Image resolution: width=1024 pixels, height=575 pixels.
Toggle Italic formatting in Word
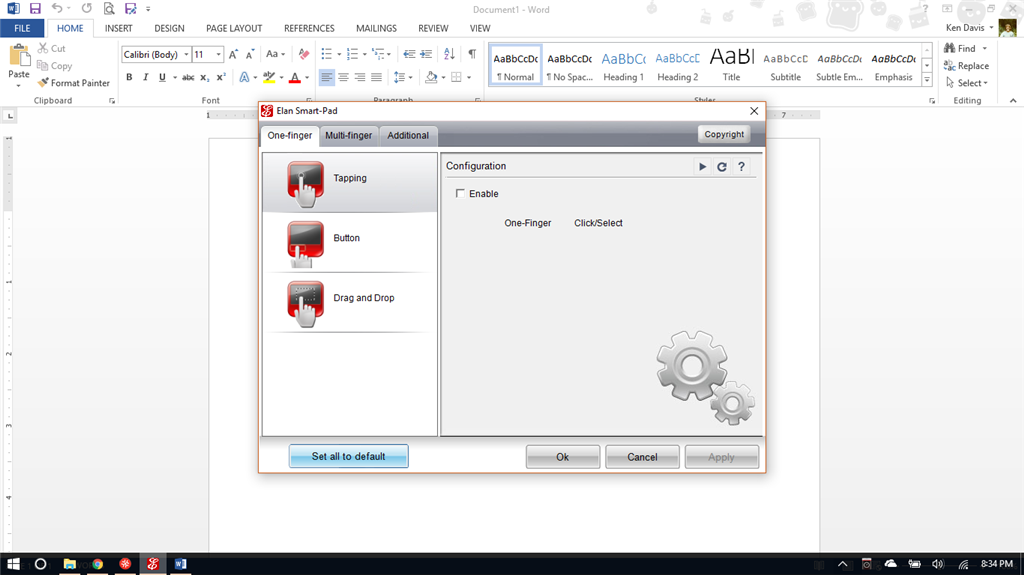(x=145, y=77)
